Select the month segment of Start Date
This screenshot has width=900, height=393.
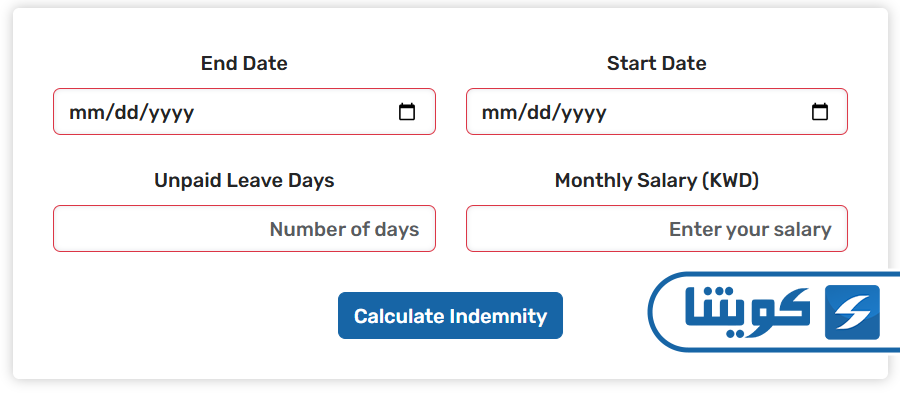(495, 112)
